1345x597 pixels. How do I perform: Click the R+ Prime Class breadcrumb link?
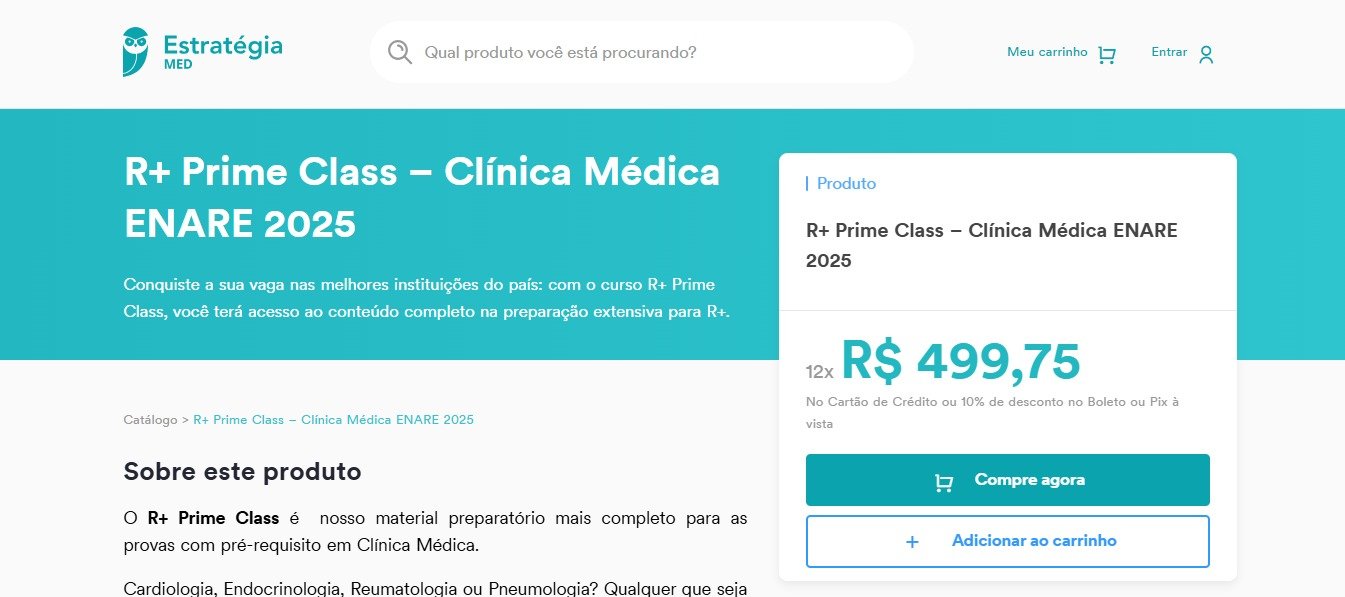[x=333, y=420]
